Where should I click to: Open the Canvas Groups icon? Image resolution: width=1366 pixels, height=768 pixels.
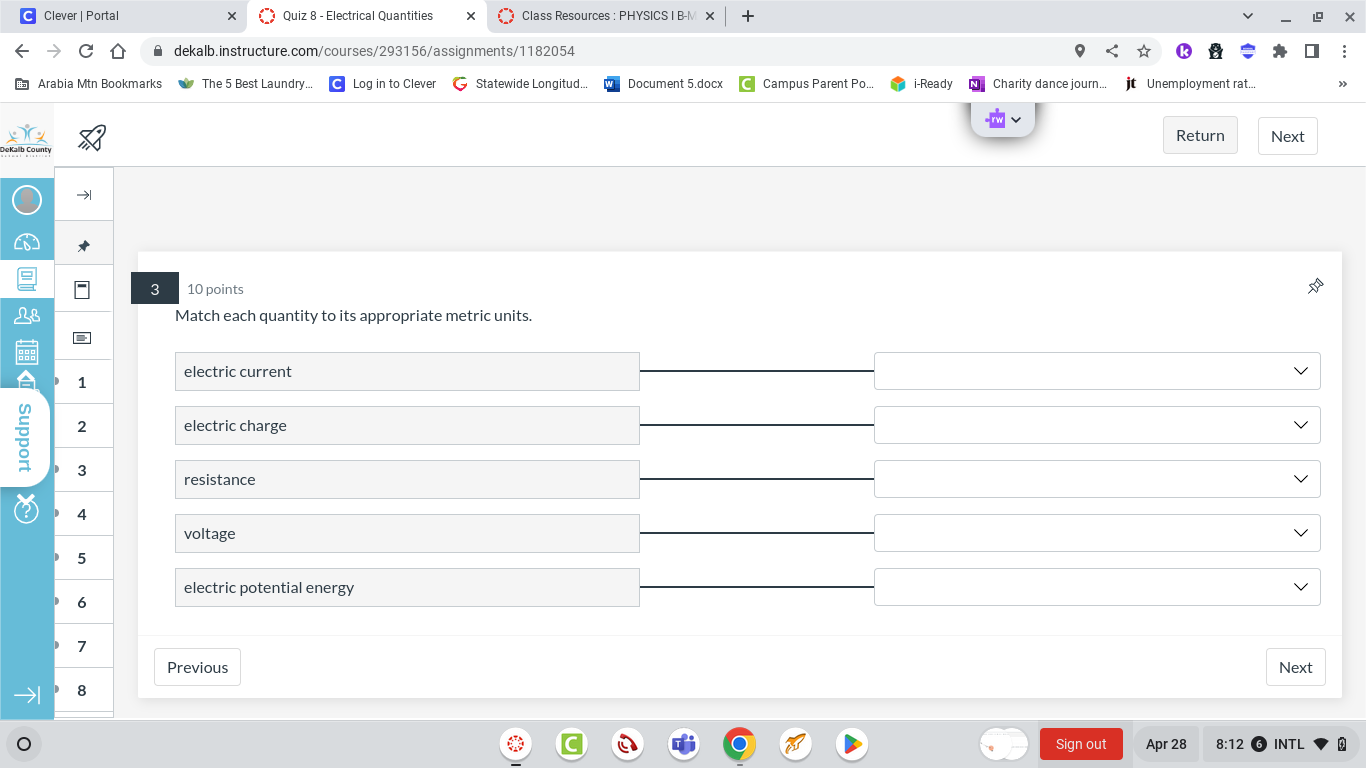27,316
